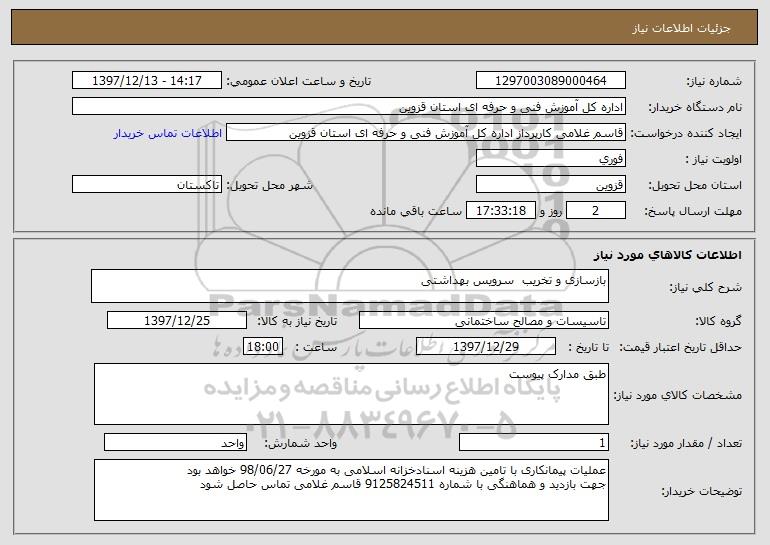Click the مشخصات کالای مورد نیاز text area
Screen dimensions: 770x545
click(351, 394)
